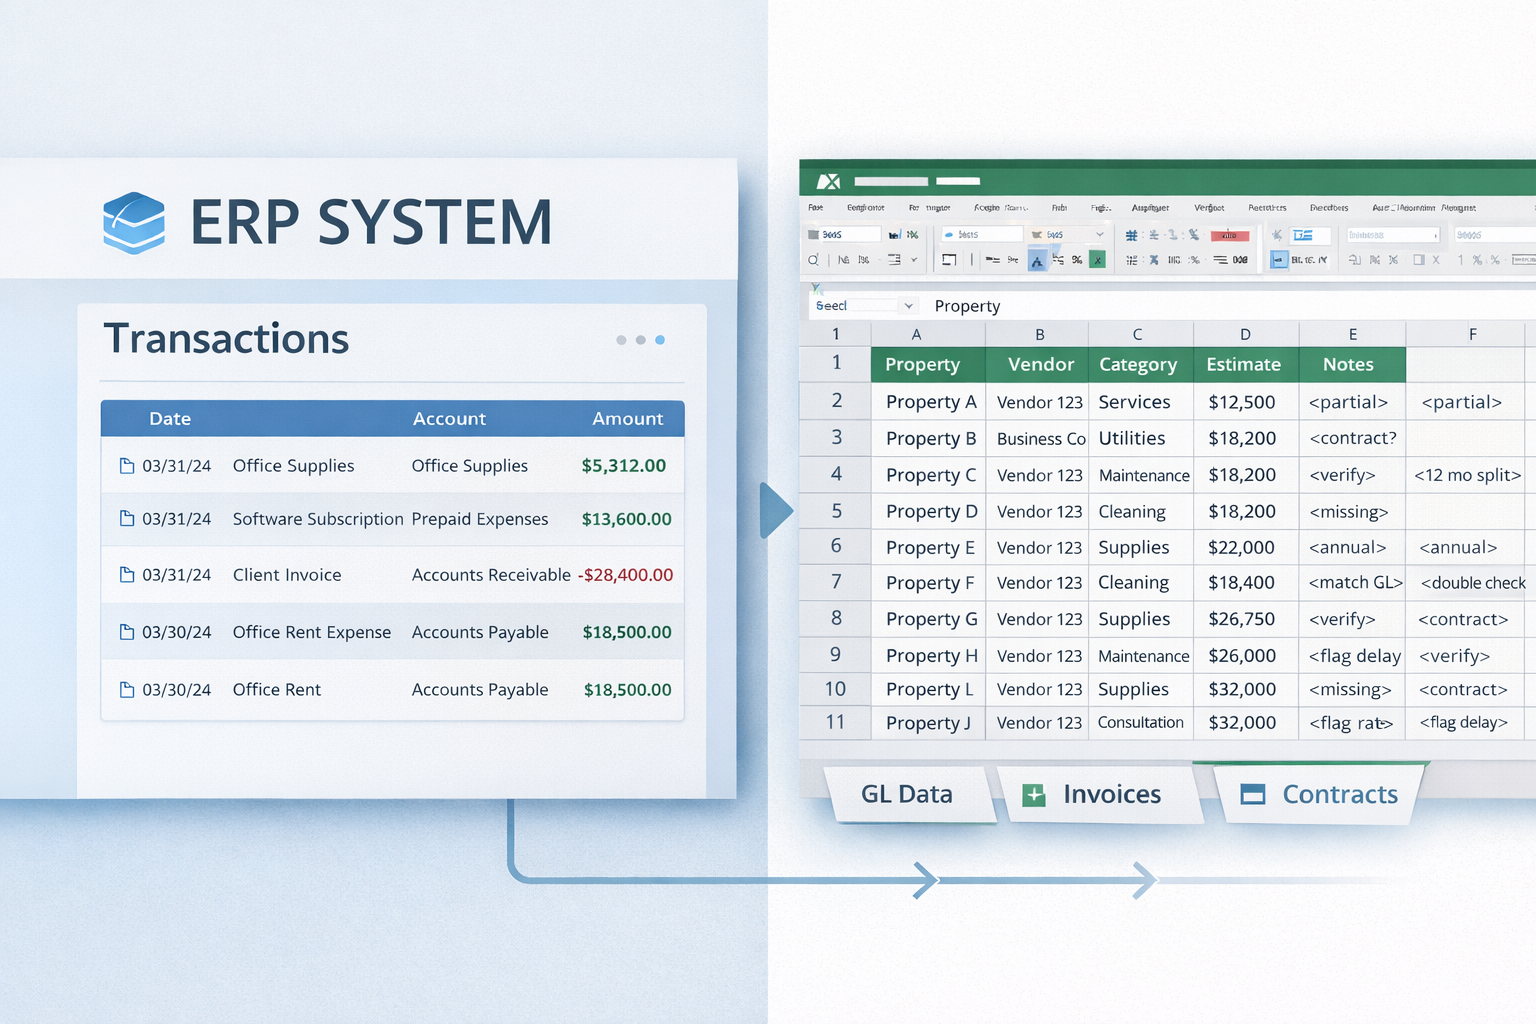Click the document icon beside Software Subscription
Viewport: 1536px width, 1024px height.
pyautogui.click(x=127, y=518)
